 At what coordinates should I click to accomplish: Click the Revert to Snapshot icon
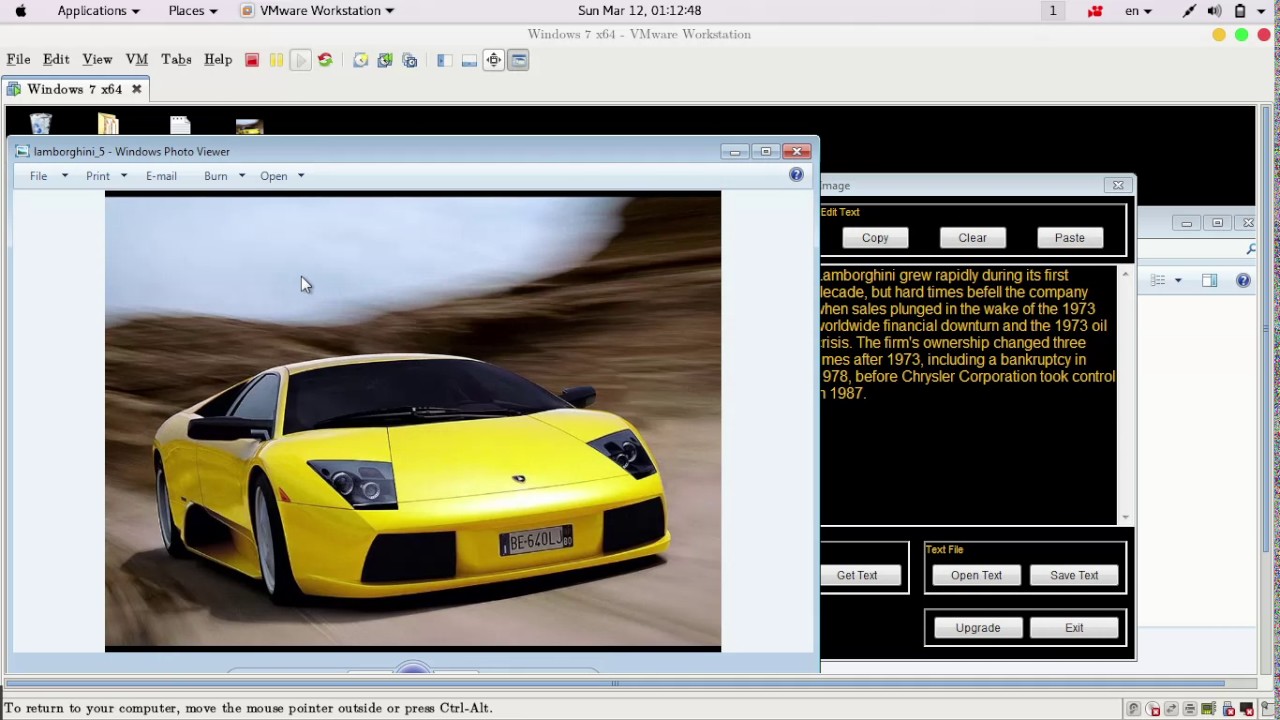(x=385, y=60)
